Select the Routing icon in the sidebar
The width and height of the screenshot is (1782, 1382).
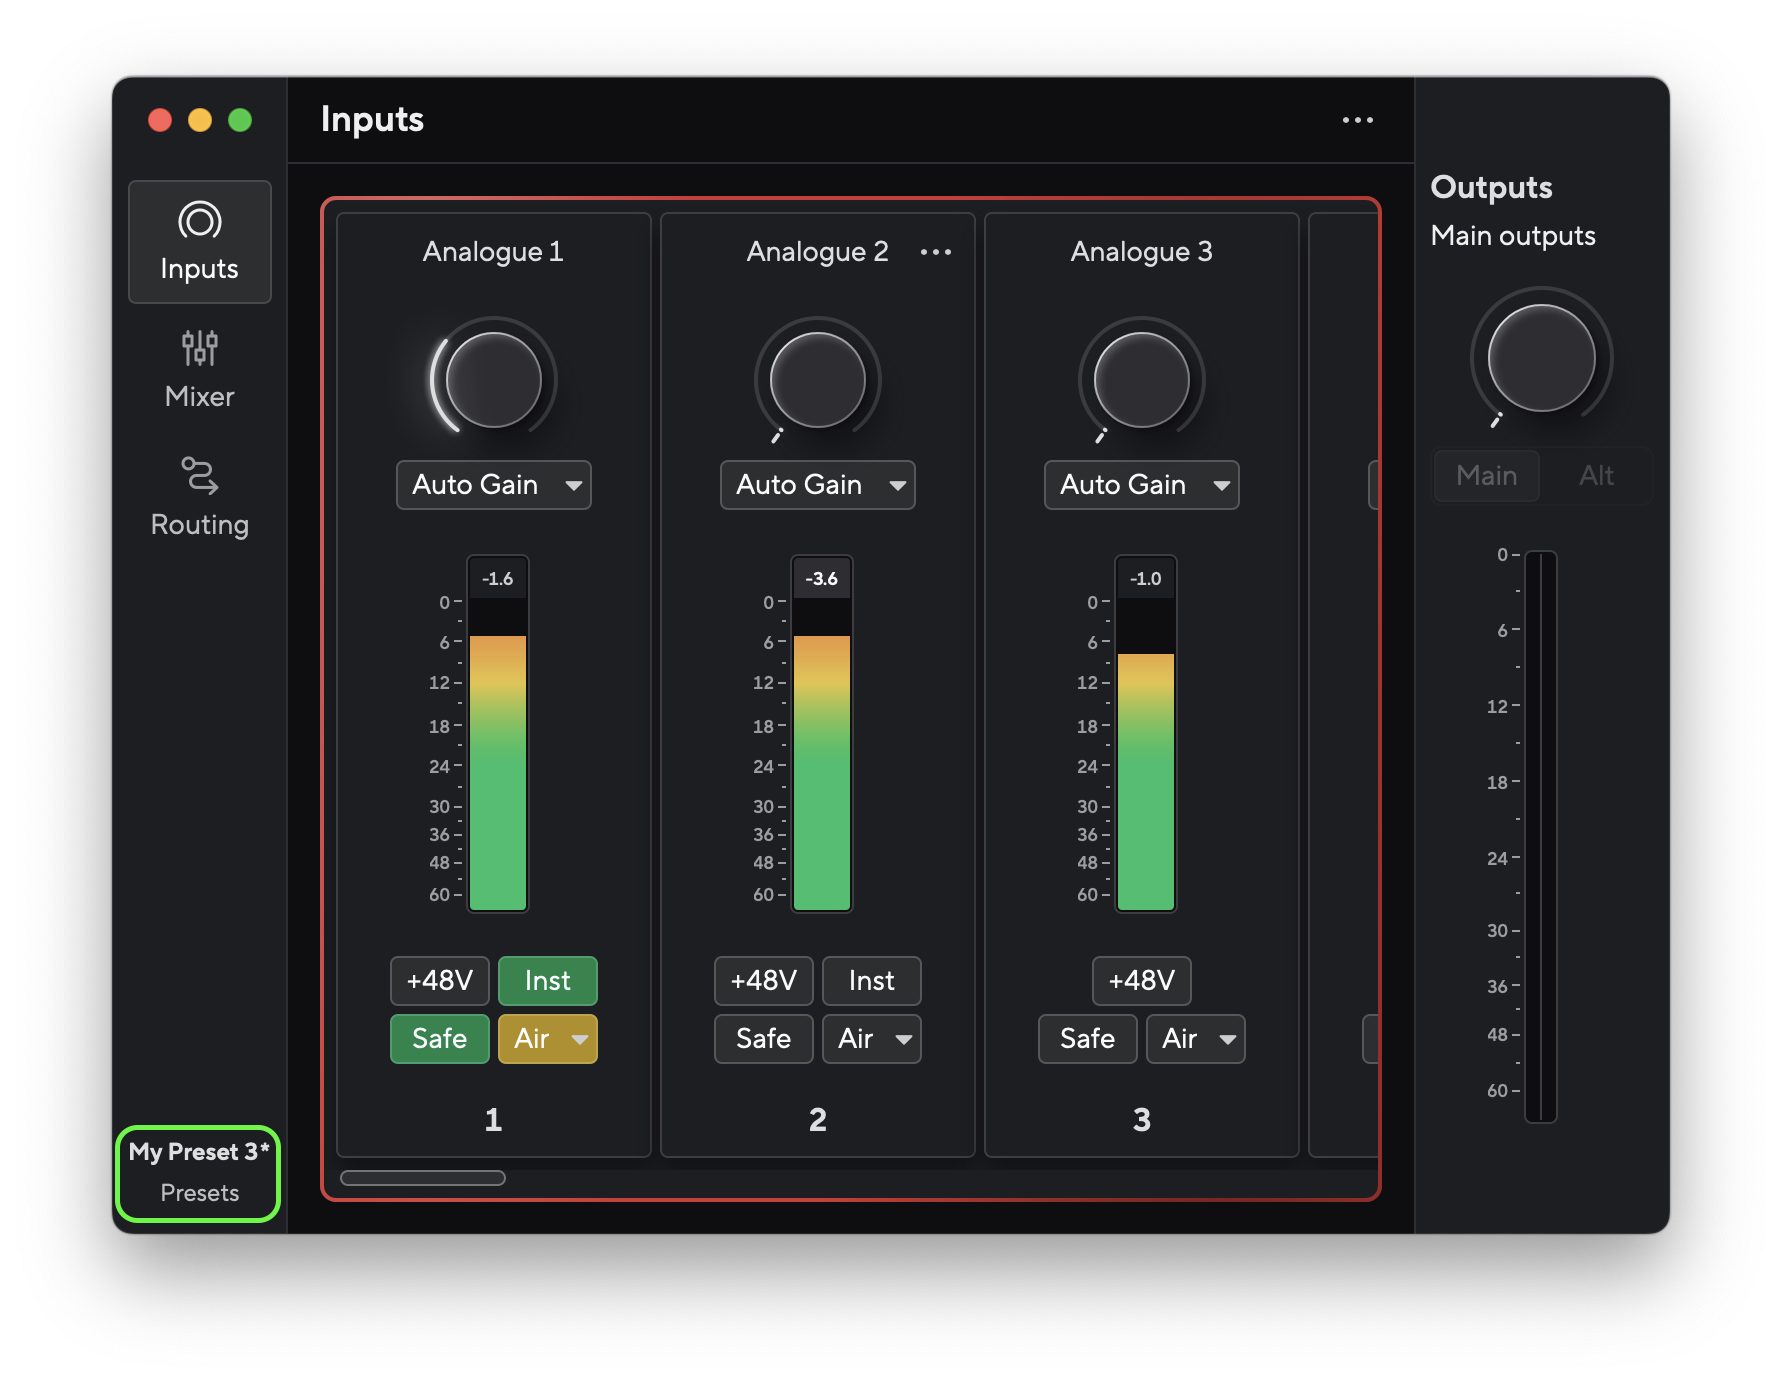[199, 495]
